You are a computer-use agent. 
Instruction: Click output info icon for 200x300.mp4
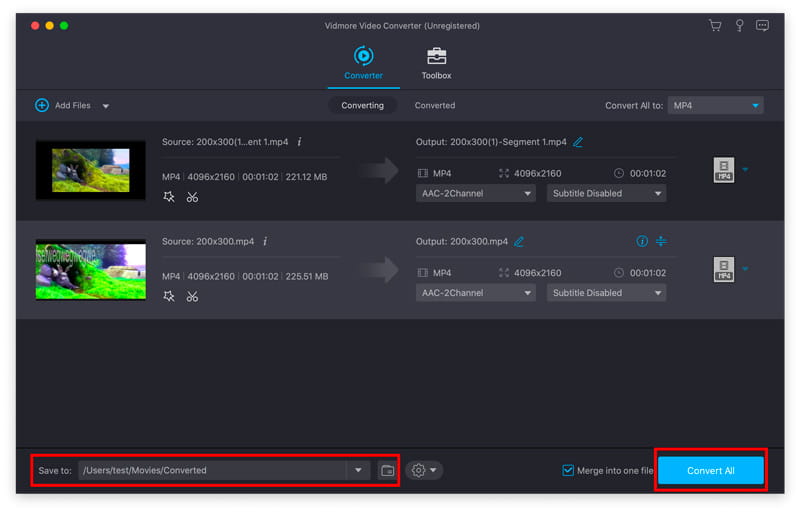pos(642,241)
